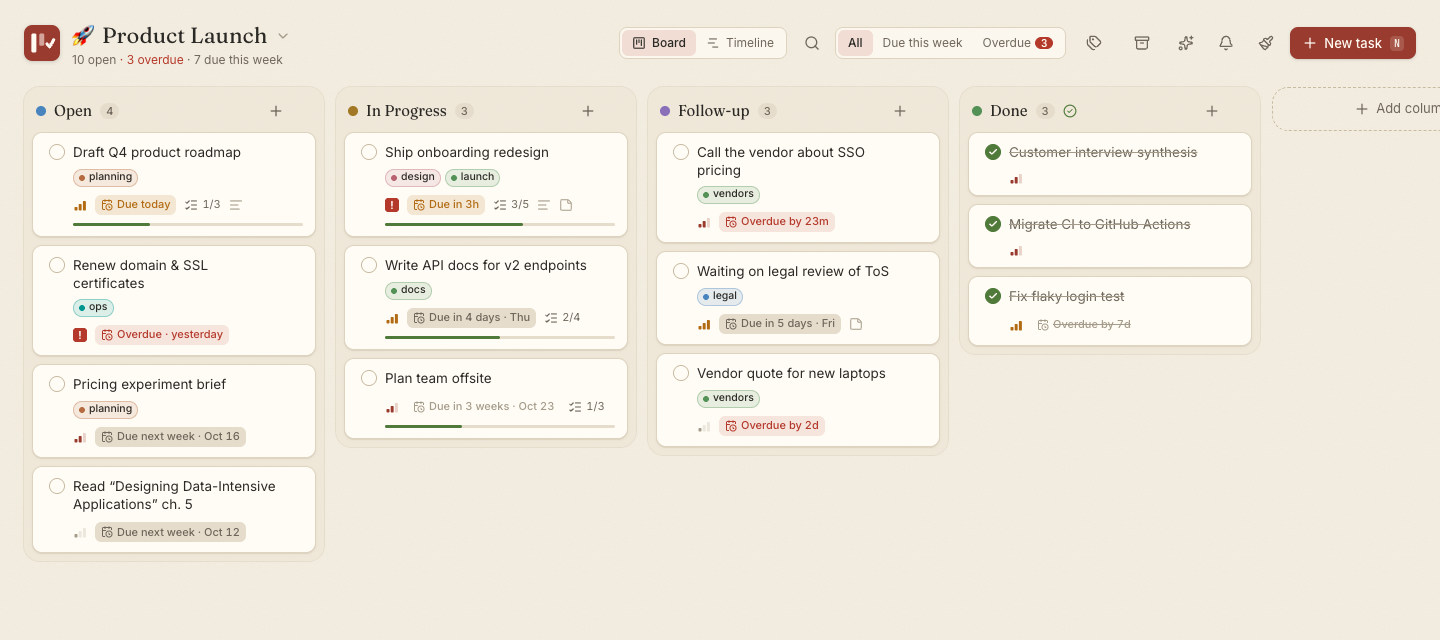Click progress bar on Write API docs card

[x=500, y=338]
